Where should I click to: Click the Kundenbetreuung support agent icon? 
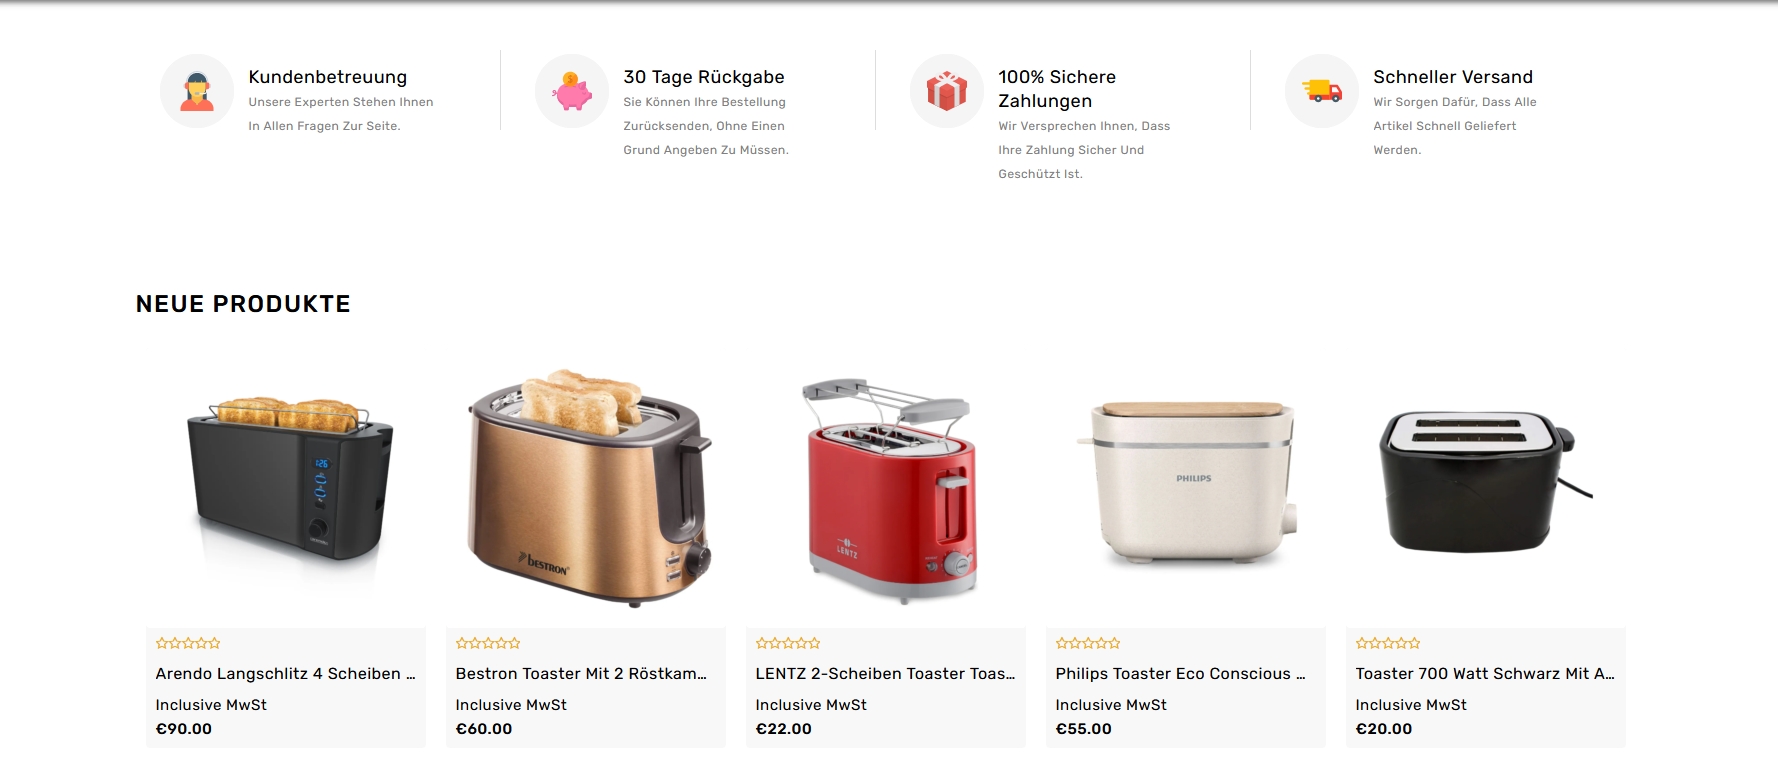[x=197, y=91]
